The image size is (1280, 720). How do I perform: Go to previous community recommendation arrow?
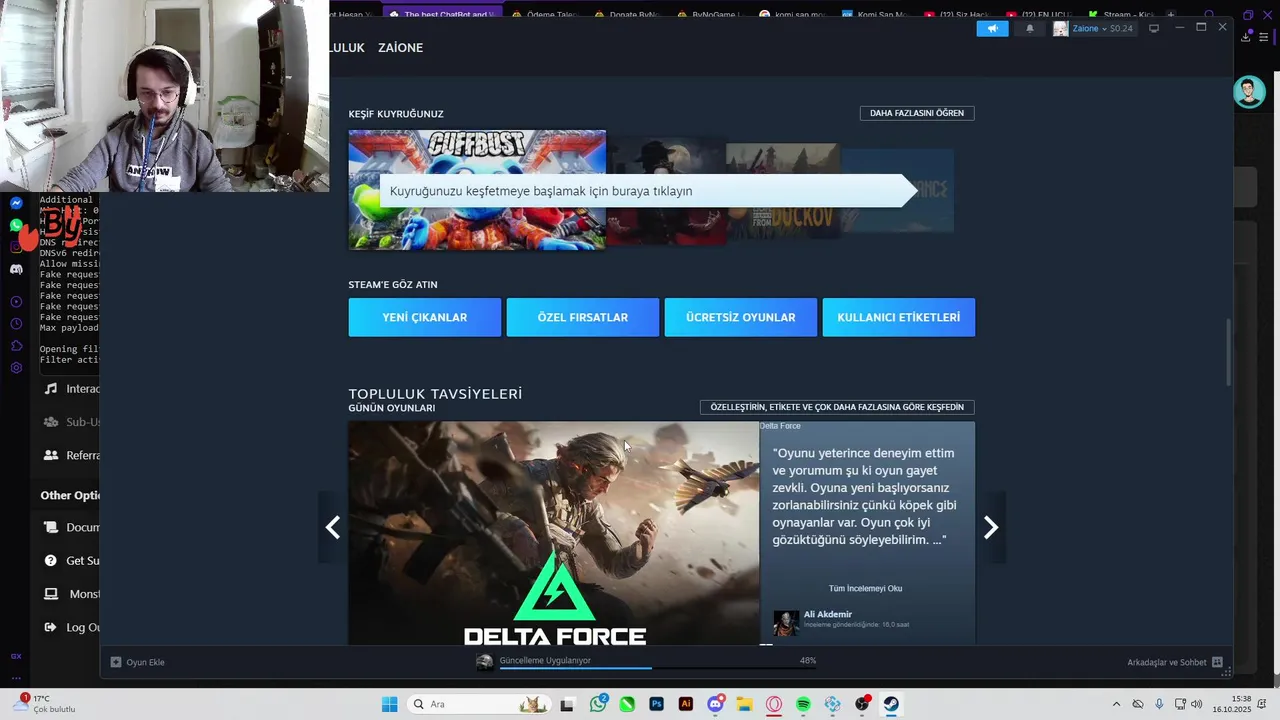pyautogui.click(x=333, y=527)
